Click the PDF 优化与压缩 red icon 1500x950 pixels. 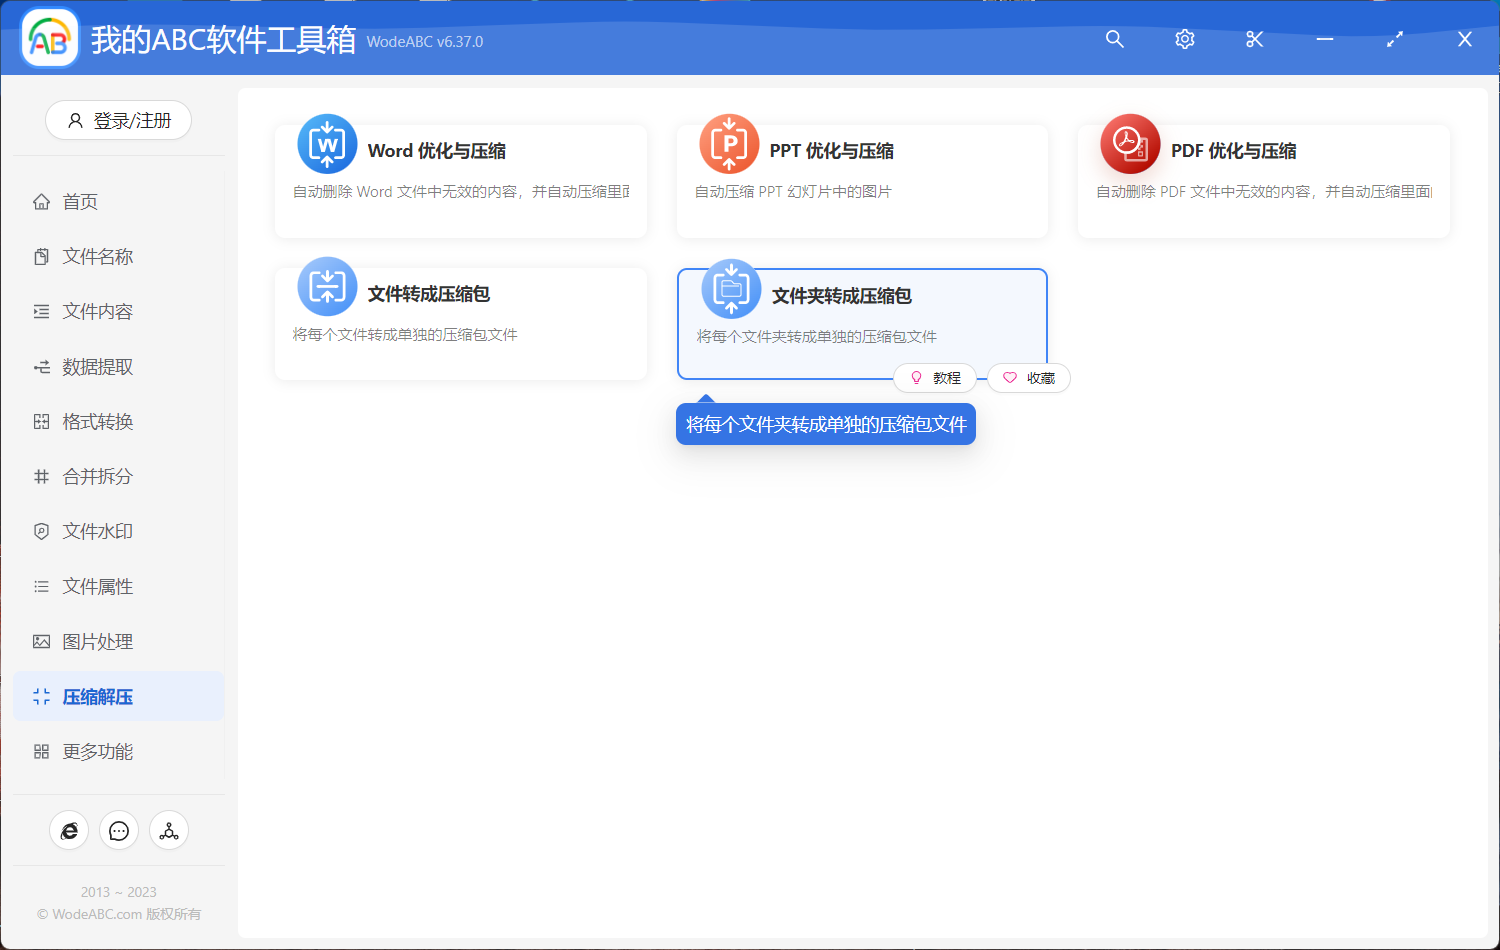[x=1130, y=144]
